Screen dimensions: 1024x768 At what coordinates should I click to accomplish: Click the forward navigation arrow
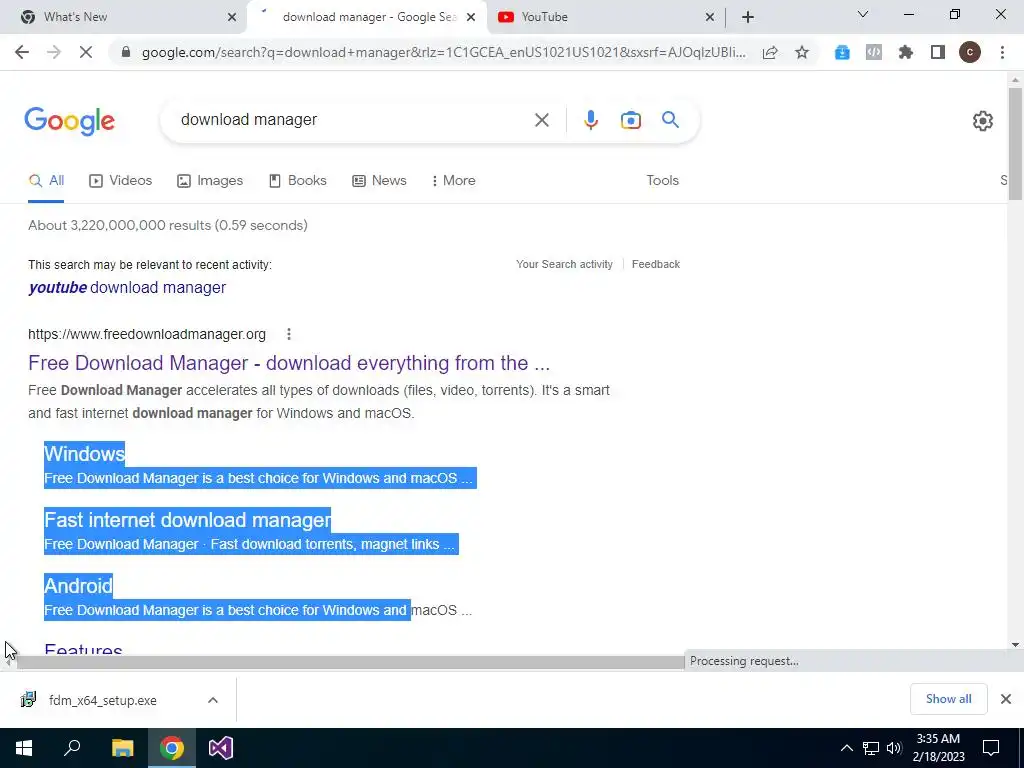pos(54,52)
